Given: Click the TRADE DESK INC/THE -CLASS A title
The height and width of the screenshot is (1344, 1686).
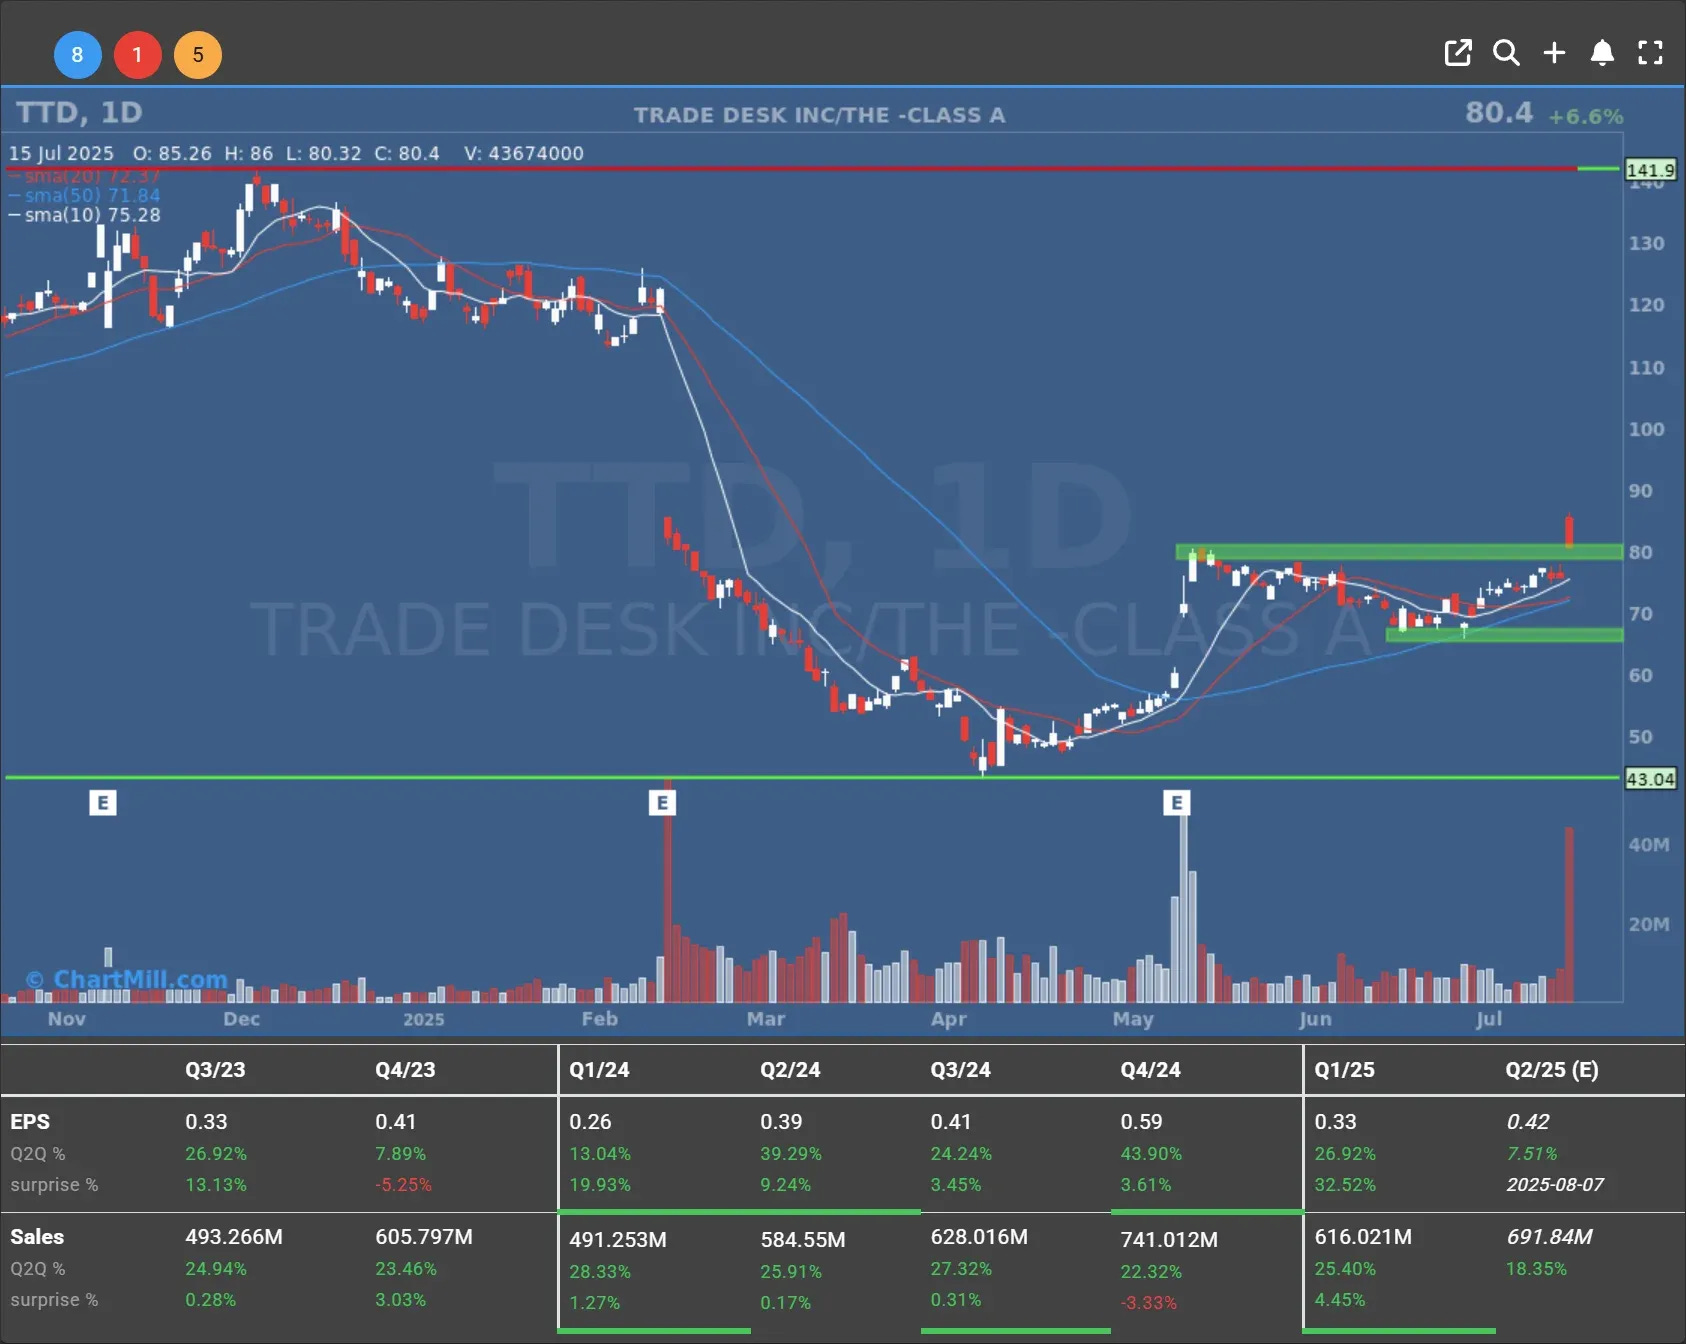Looking at the screenshot, I should pos(819,115).
